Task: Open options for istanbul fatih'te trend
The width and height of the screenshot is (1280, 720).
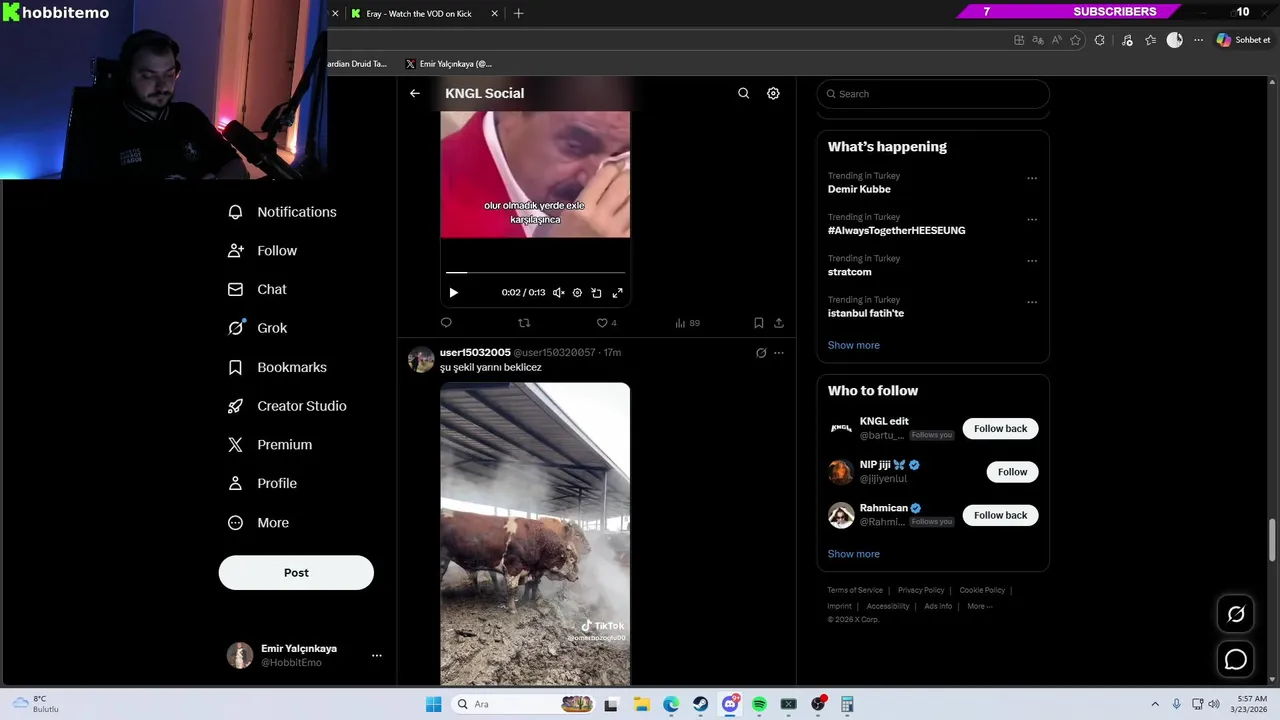Action: (x=1032, y=302)
